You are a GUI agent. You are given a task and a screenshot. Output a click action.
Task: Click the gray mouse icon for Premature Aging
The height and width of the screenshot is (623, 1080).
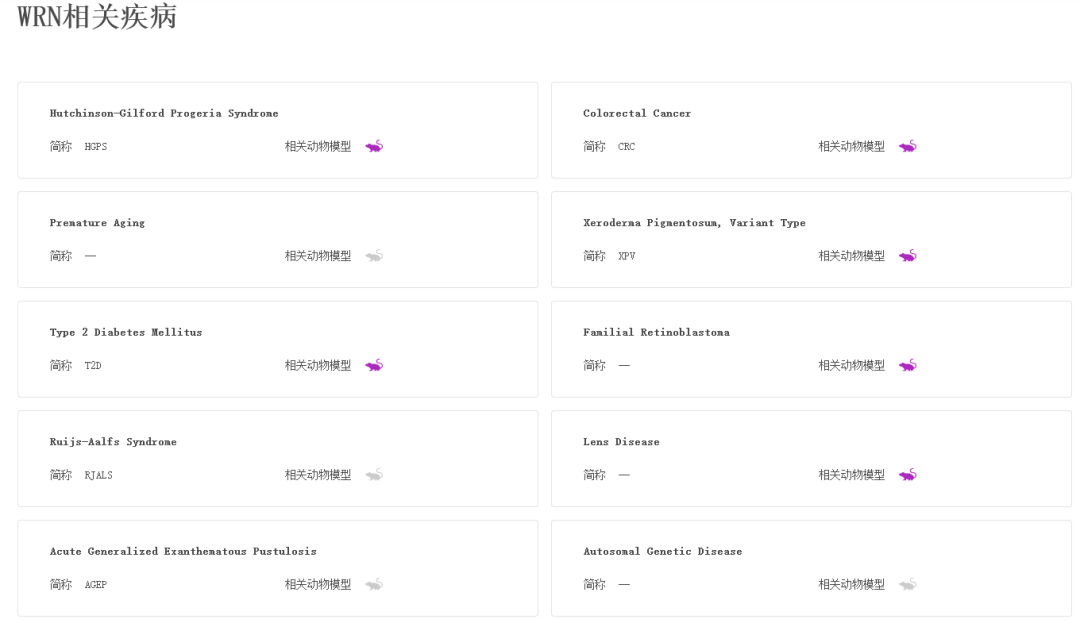coord(374,256)
